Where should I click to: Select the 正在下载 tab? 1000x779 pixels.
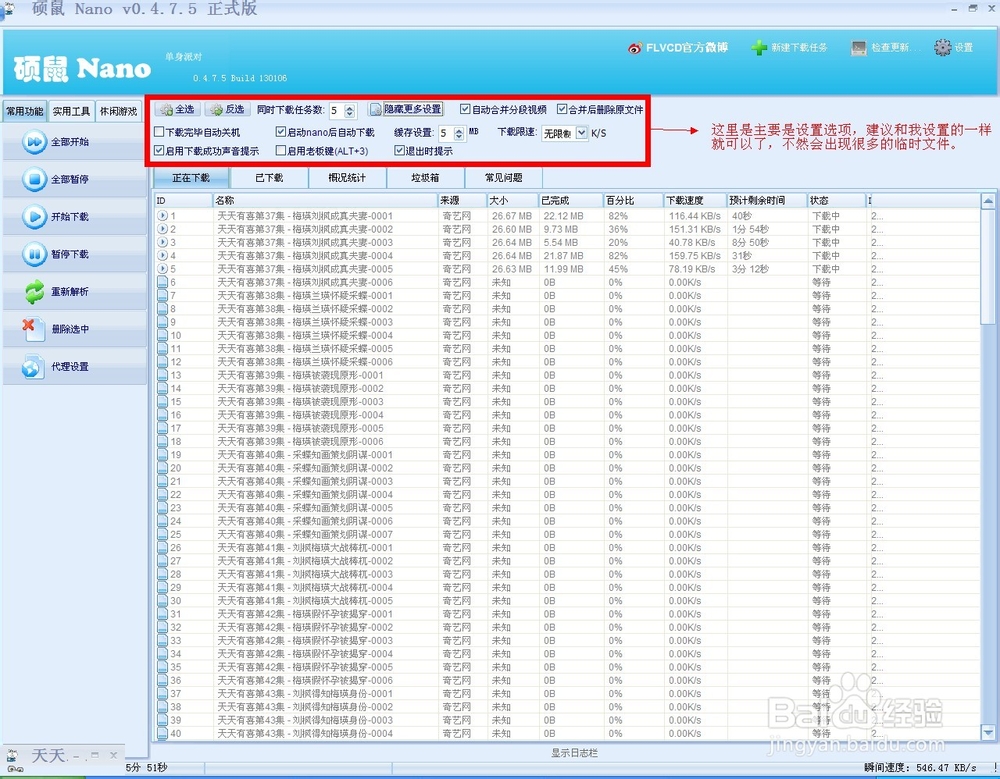191,178
